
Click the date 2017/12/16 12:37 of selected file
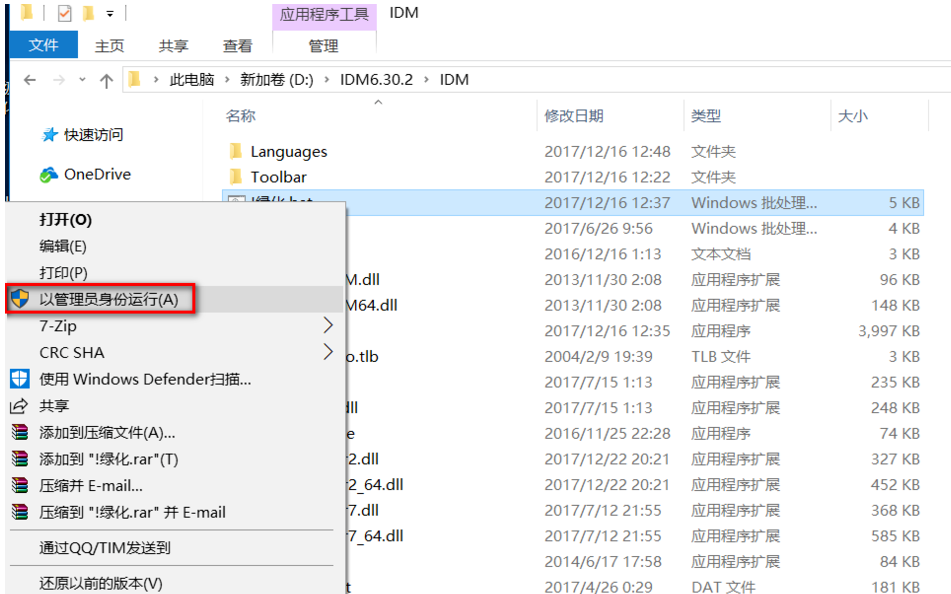click(607, 203)
